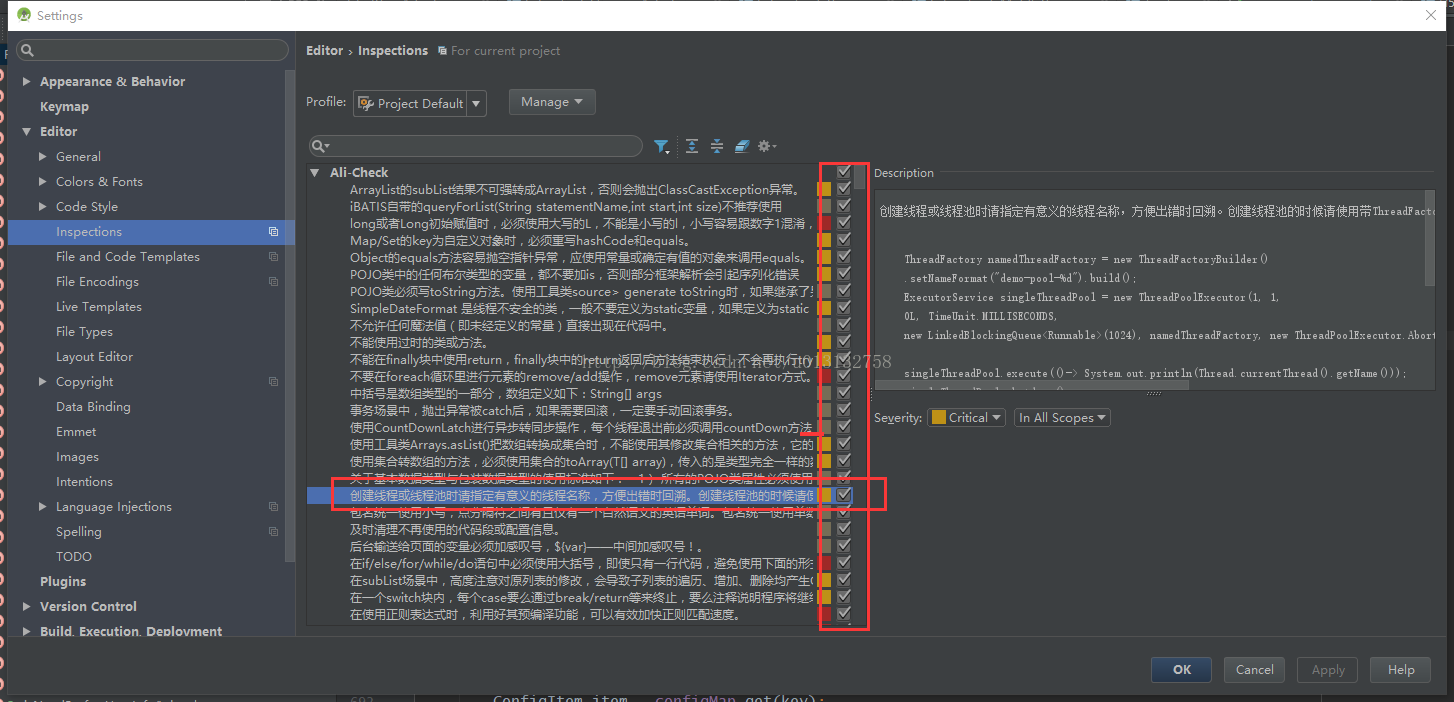
Task: Click the magnifier icon in settings search field
Action: [27, 51]
